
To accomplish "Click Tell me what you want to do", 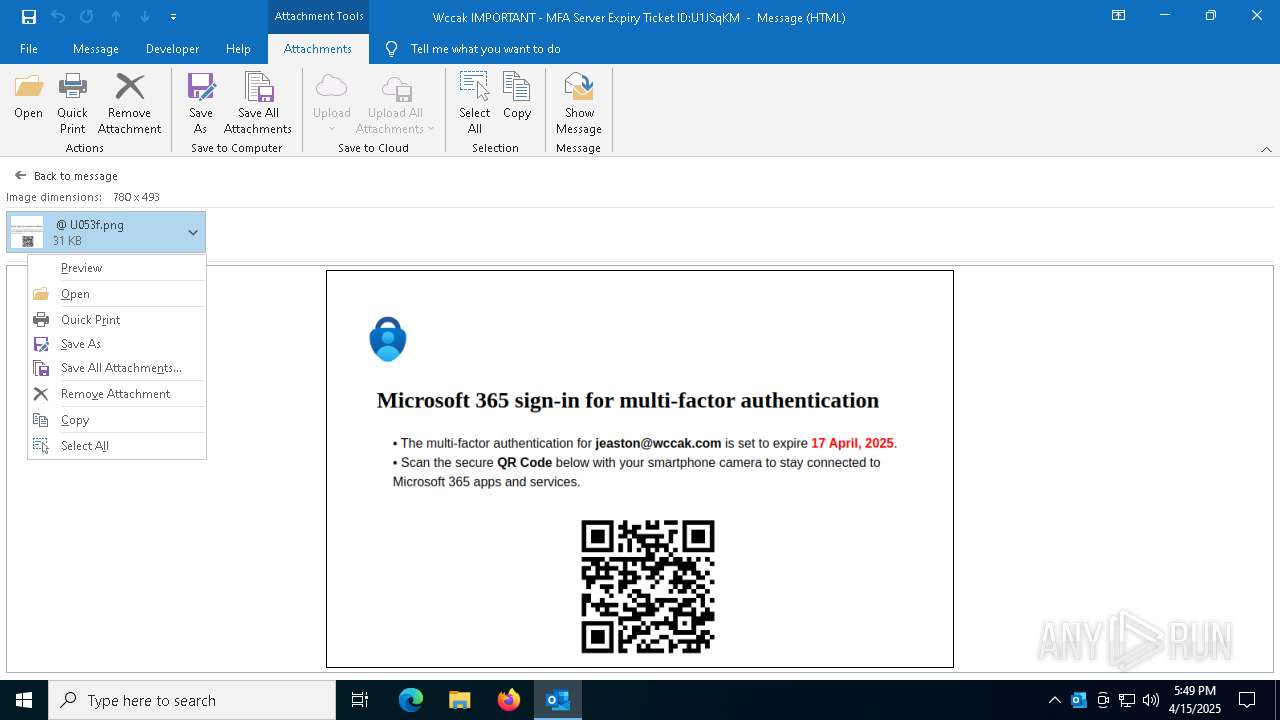I will (x=485, y=49).
